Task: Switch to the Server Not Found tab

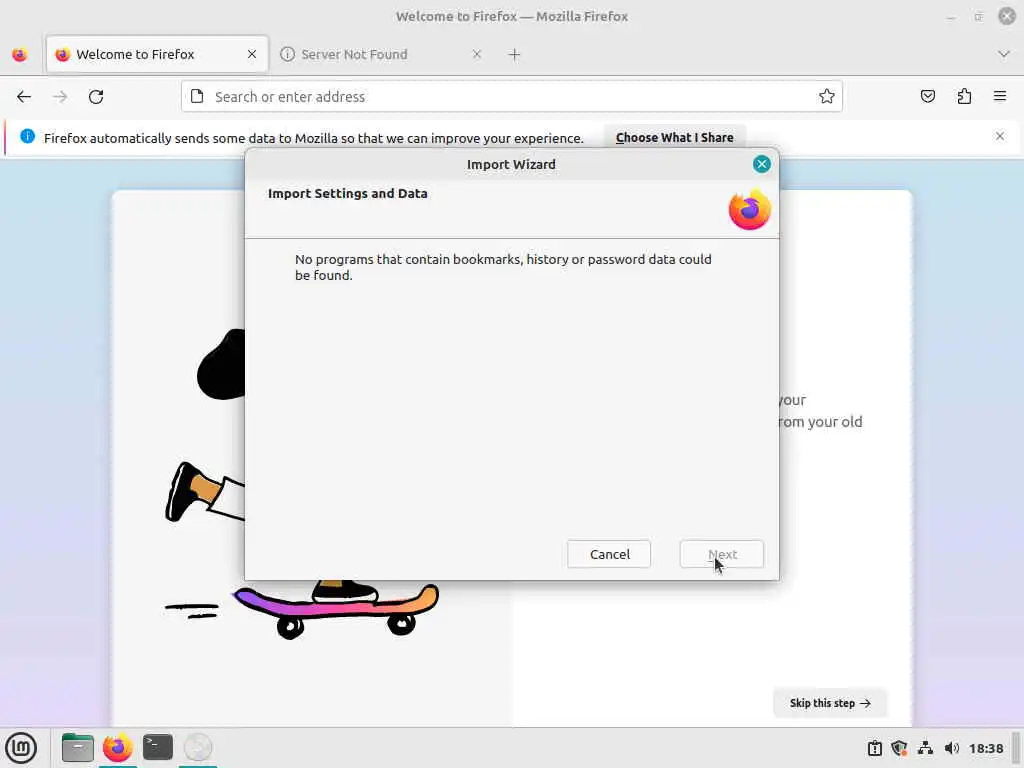Action: (x=382, y=54)
